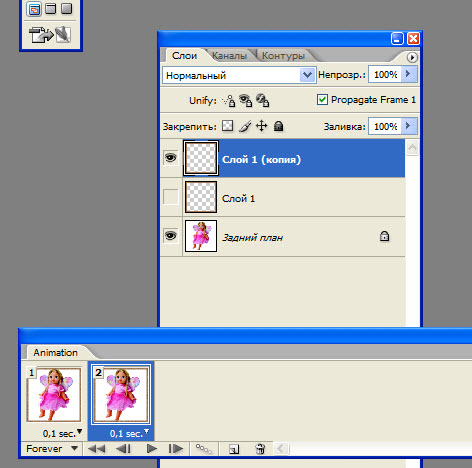This screenshot has width=472, height=468.
Task: Click animation palette scroll left arrow
Action: pyautogui.click(x=281, y=449)
